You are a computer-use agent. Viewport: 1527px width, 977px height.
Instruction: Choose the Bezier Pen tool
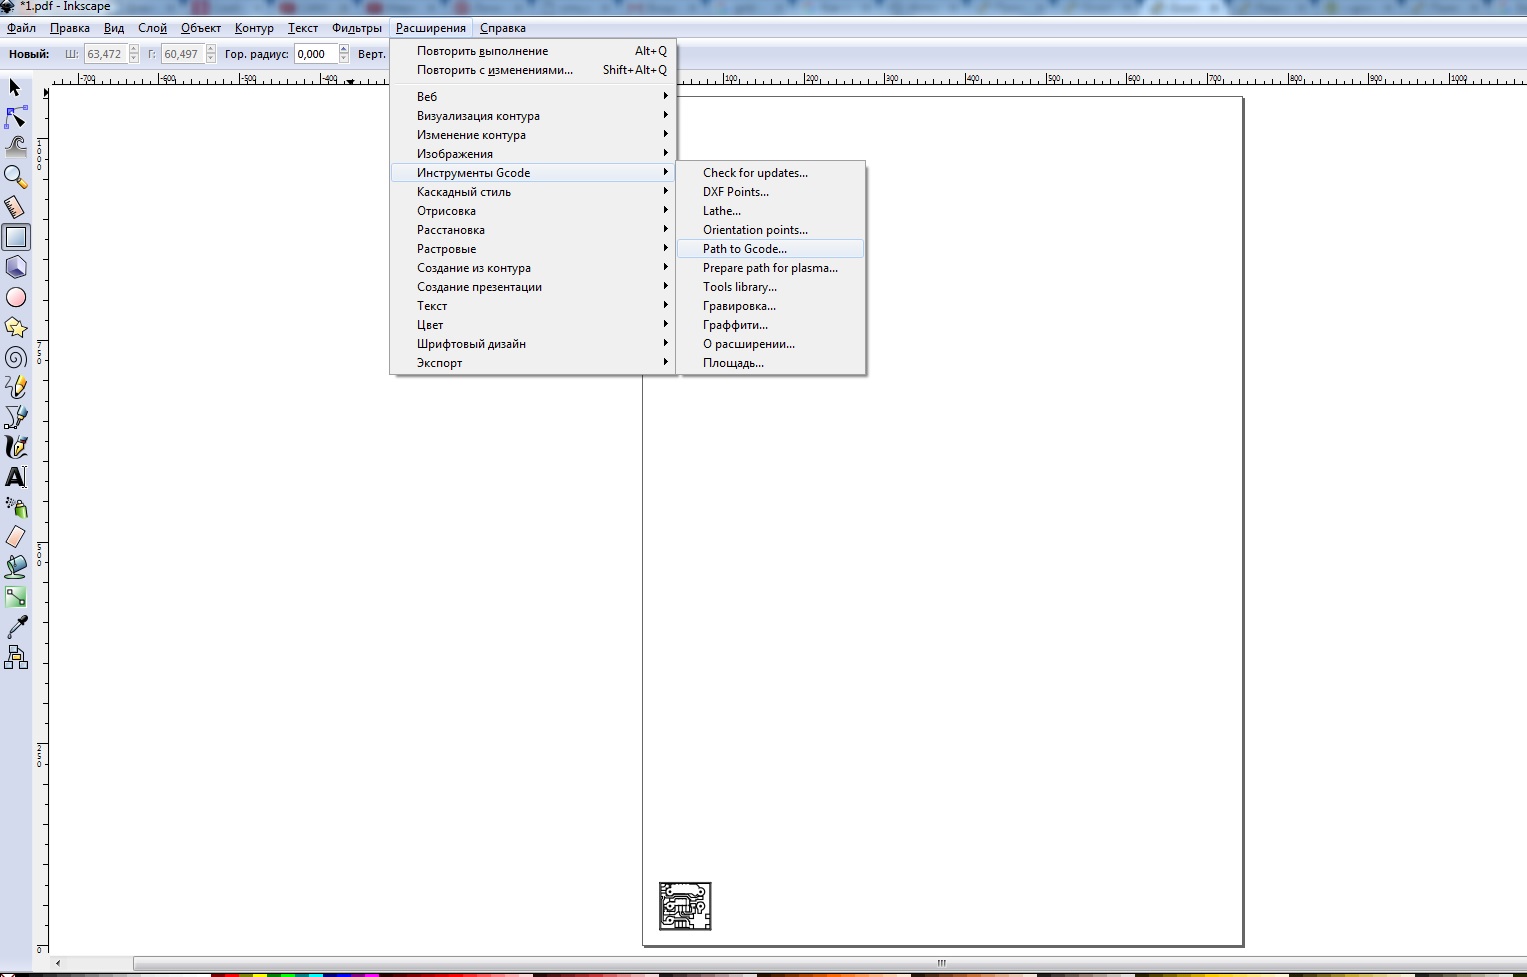coord(16,417)
